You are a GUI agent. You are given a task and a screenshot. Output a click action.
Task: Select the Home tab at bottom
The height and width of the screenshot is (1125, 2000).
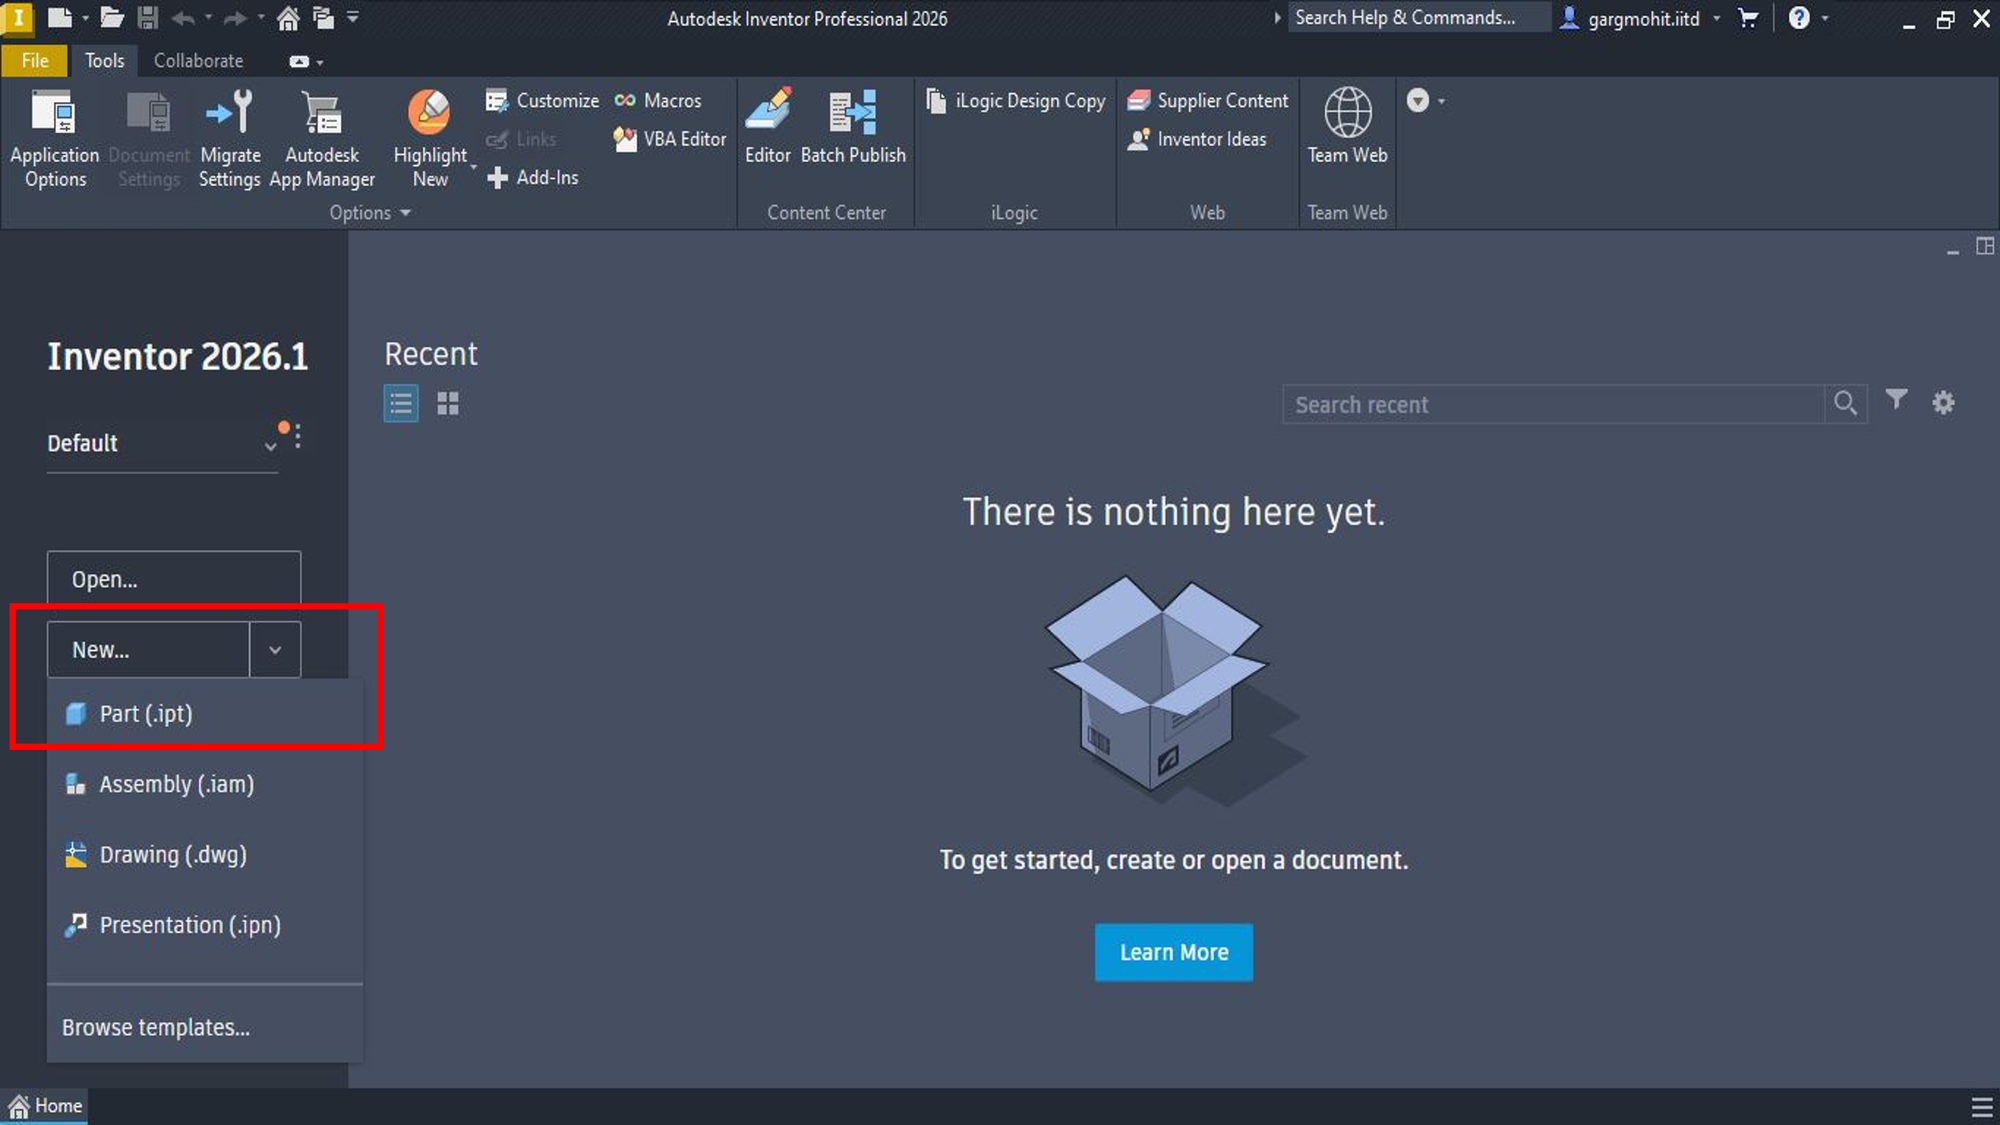coord(45,1106)
